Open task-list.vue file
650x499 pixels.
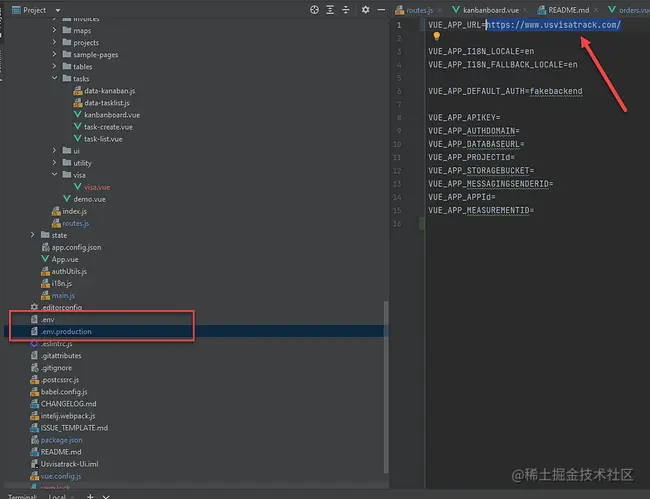103,139
